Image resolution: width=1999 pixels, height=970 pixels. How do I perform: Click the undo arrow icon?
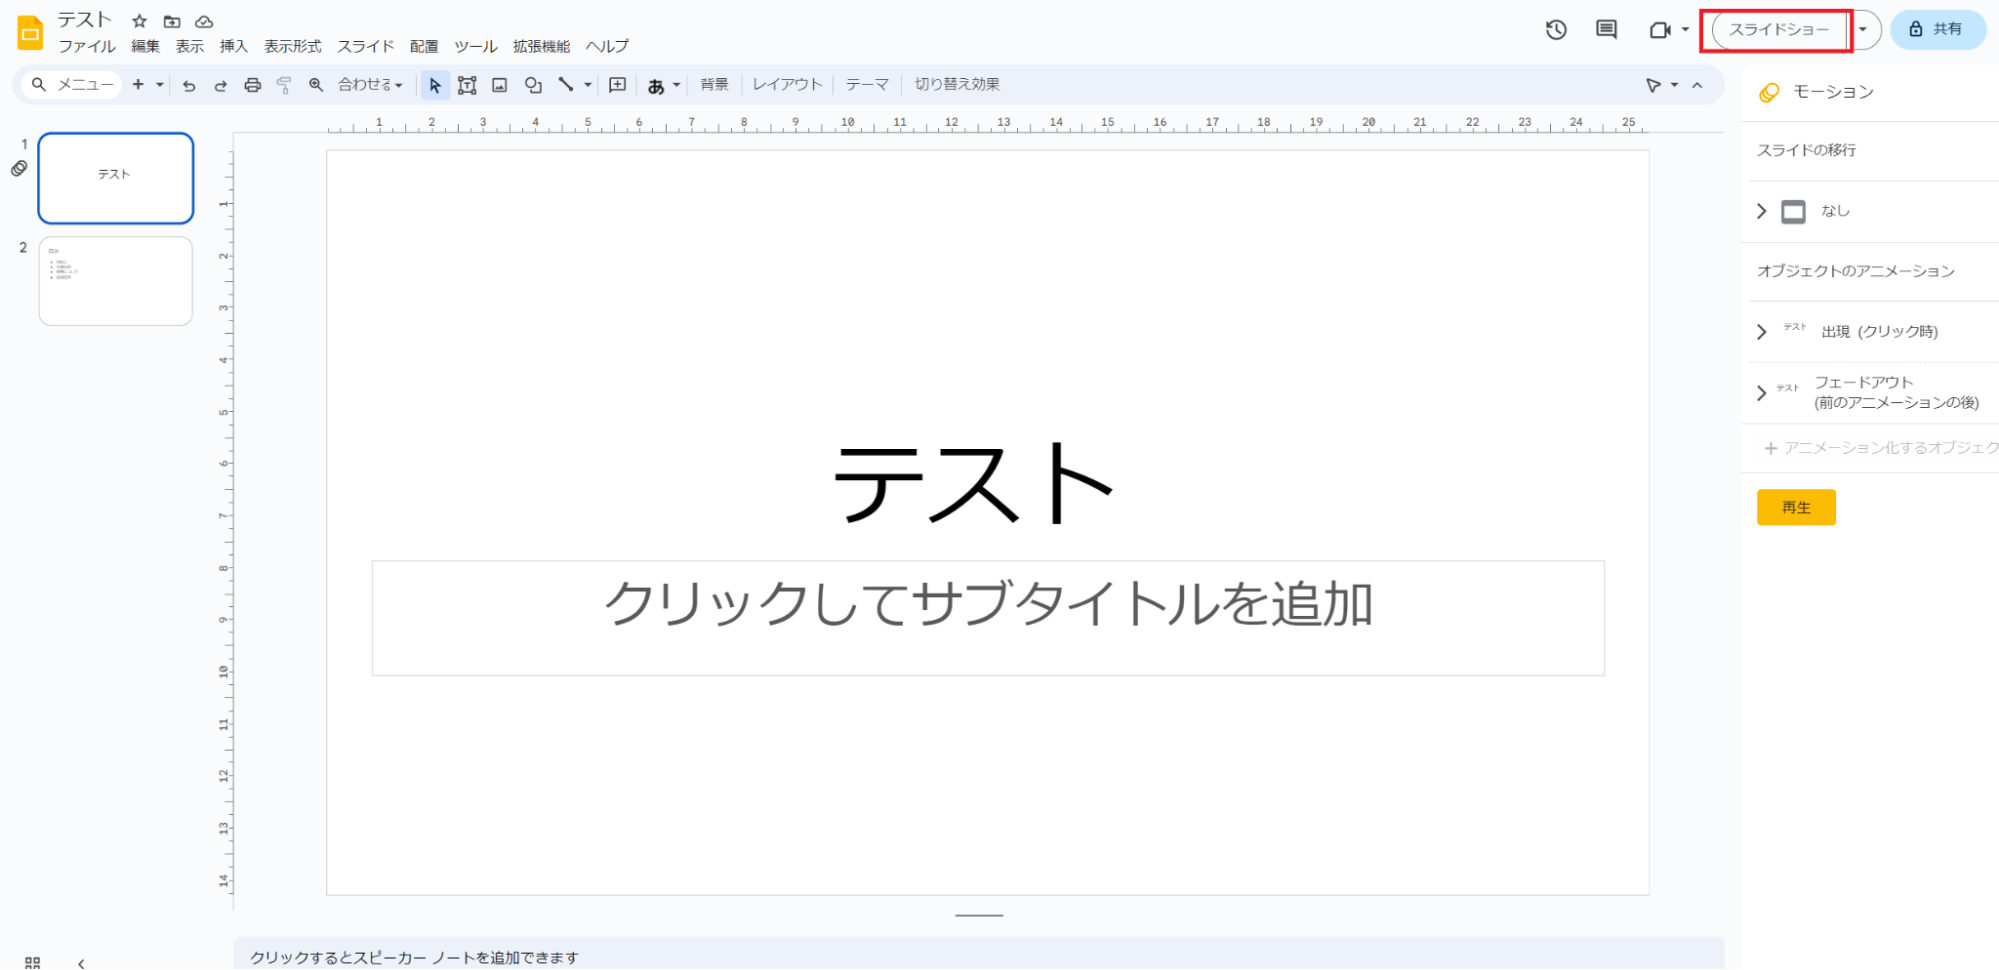pyautogui.click(x=189, y=86)
